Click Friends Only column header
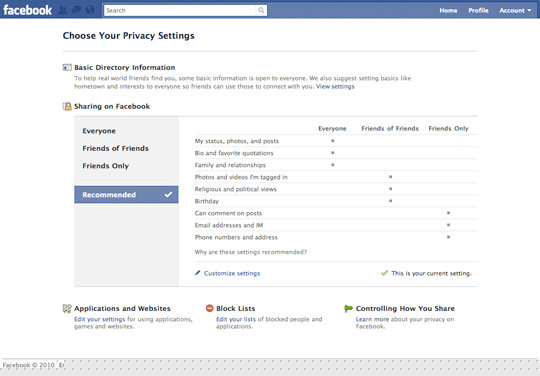 [x=448, y=128]
